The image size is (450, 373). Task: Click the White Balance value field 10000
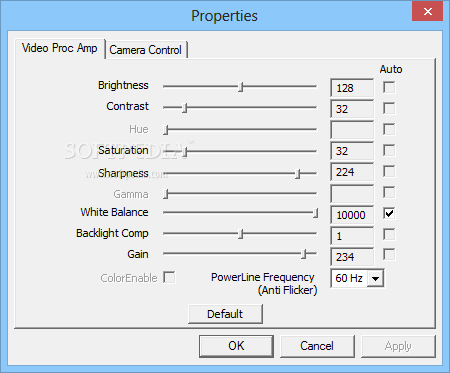click(352, 215)
